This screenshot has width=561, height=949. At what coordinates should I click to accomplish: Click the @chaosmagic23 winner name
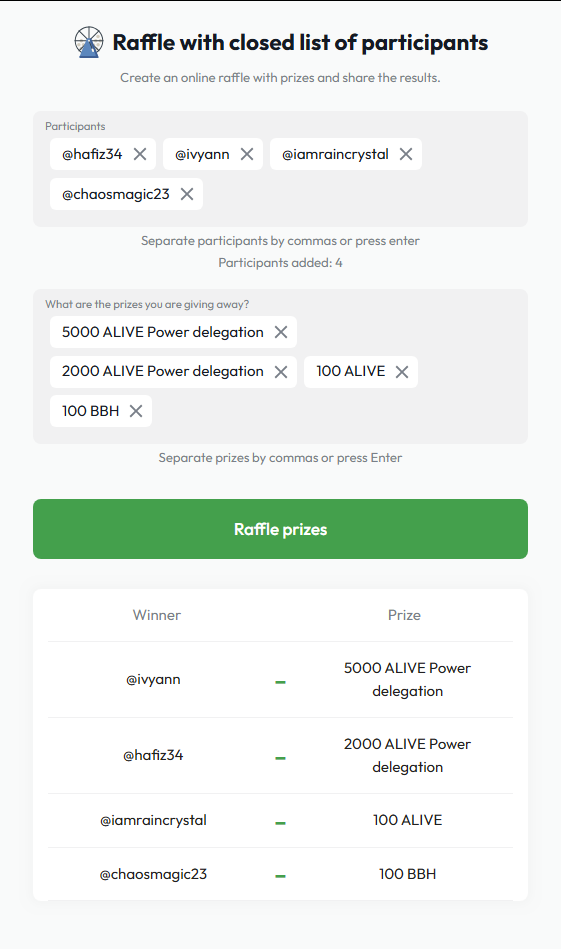153,875
